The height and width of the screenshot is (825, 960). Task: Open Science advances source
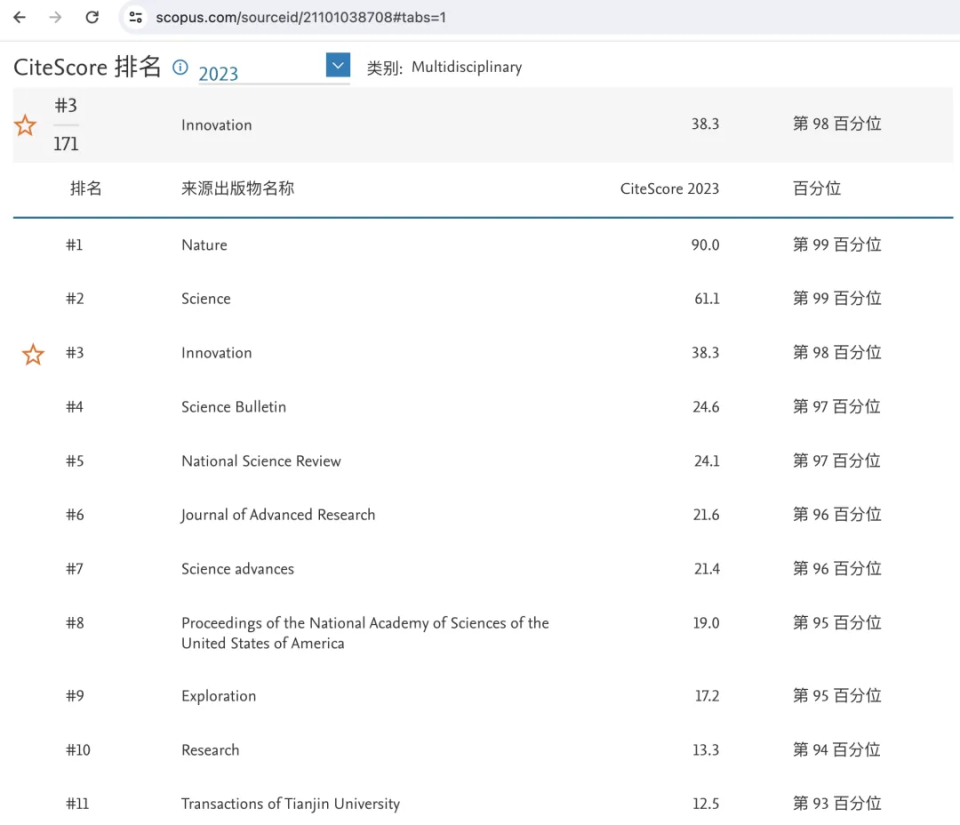tap(238, 569)
